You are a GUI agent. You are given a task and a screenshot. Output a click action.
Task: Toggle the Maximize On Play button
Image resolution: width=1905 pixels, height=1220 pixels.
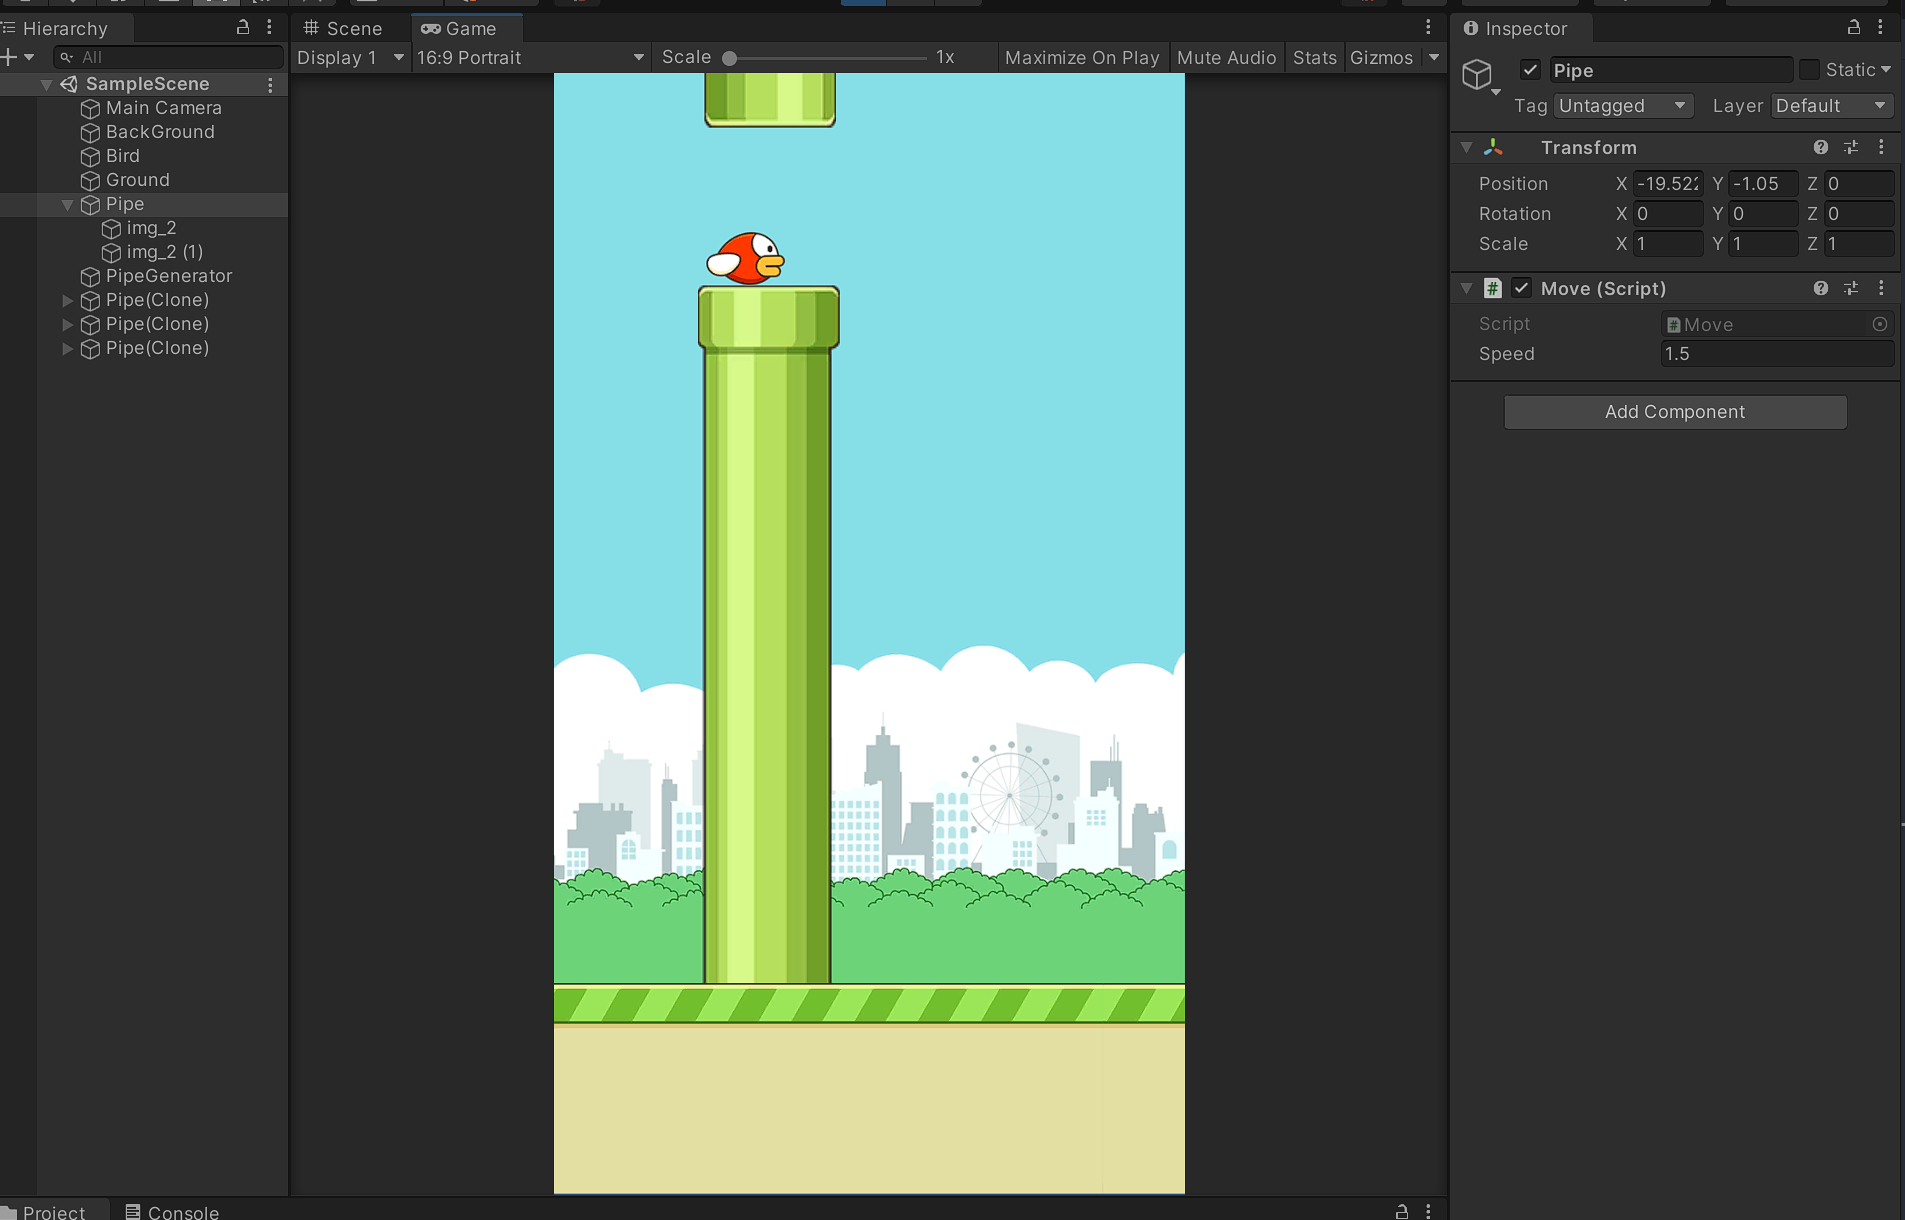point(1081,58)
